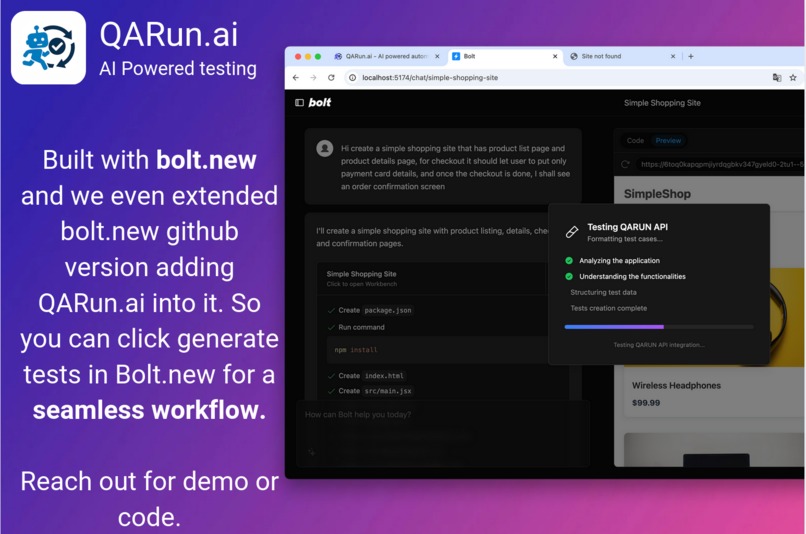Reload the preview with its refresh icon
Viewport: 806px width, 534px height.
(x=625, y=164)
